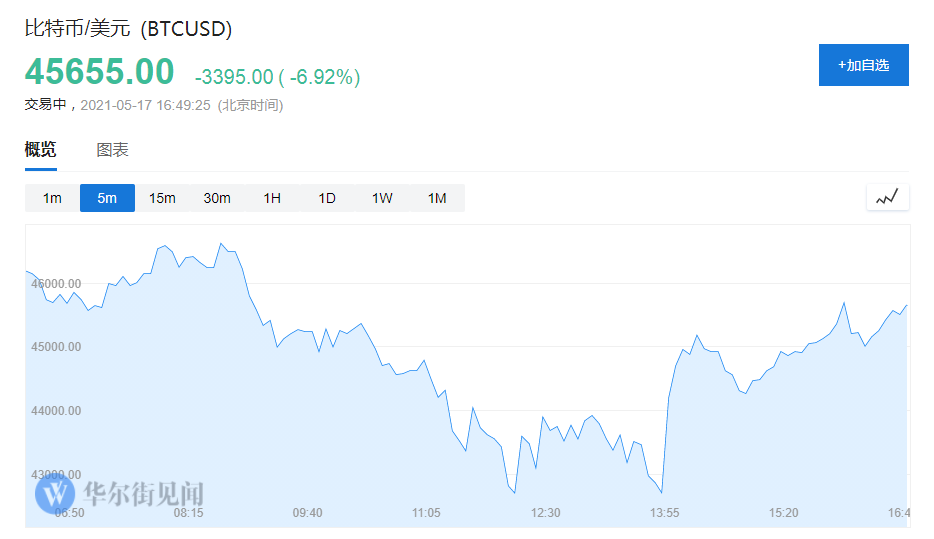Click the 13:55 time axis label

click(665, 513)
